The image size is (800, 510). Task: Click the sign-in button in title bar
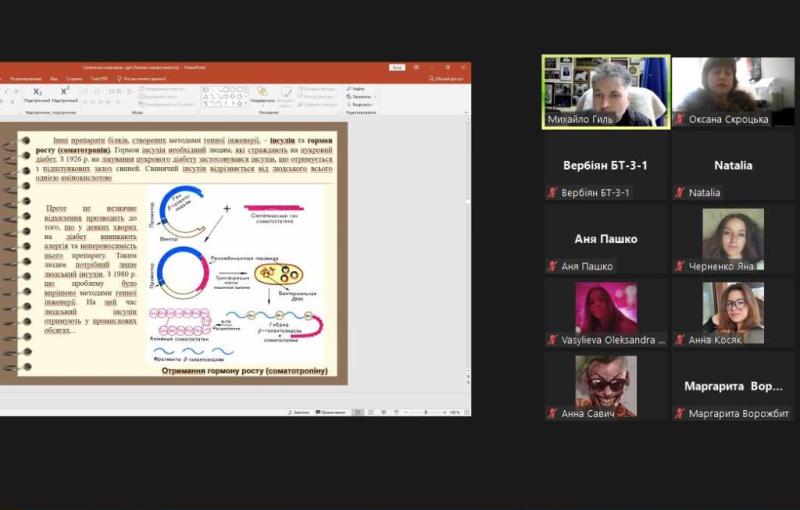(397, 67)
